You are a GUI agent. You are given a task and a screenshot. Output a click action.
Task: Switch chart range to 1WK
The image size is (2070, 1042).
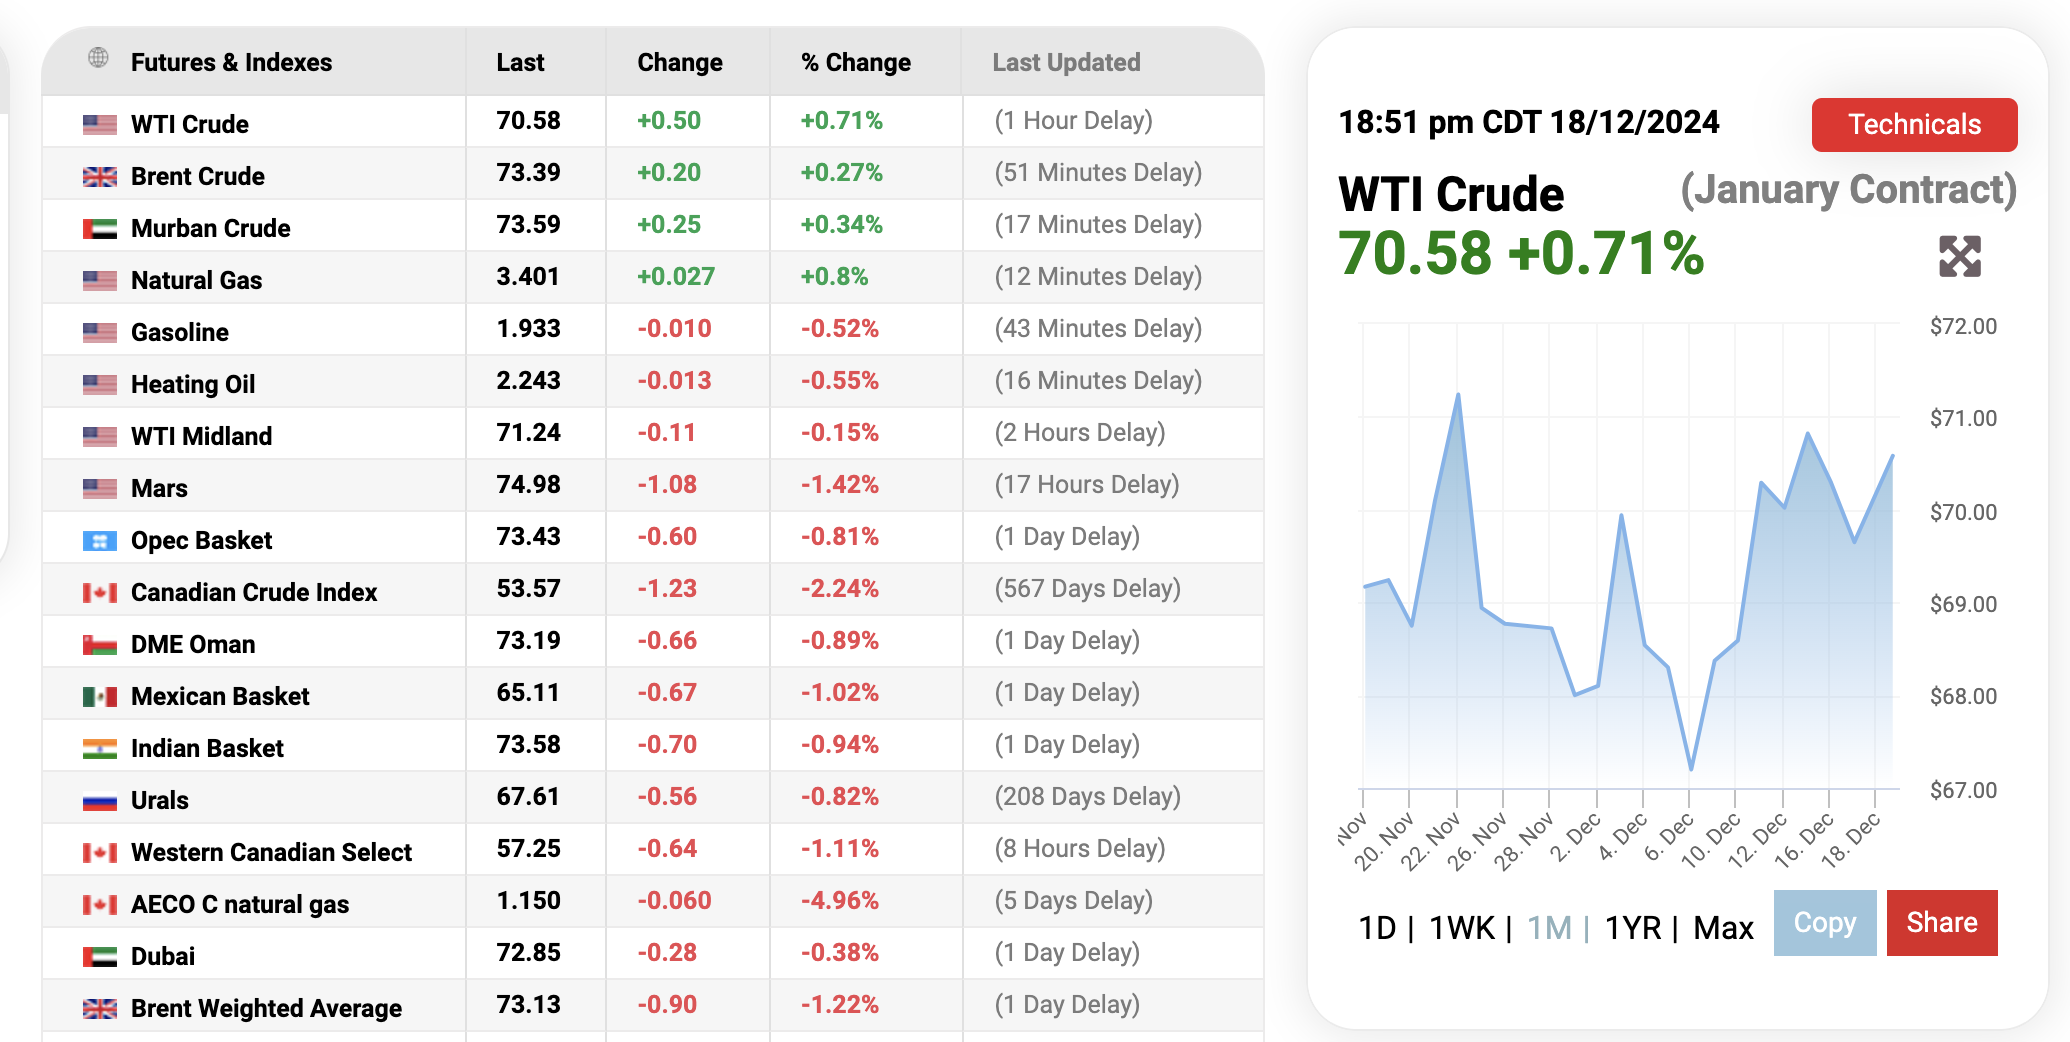(1461, 928)
